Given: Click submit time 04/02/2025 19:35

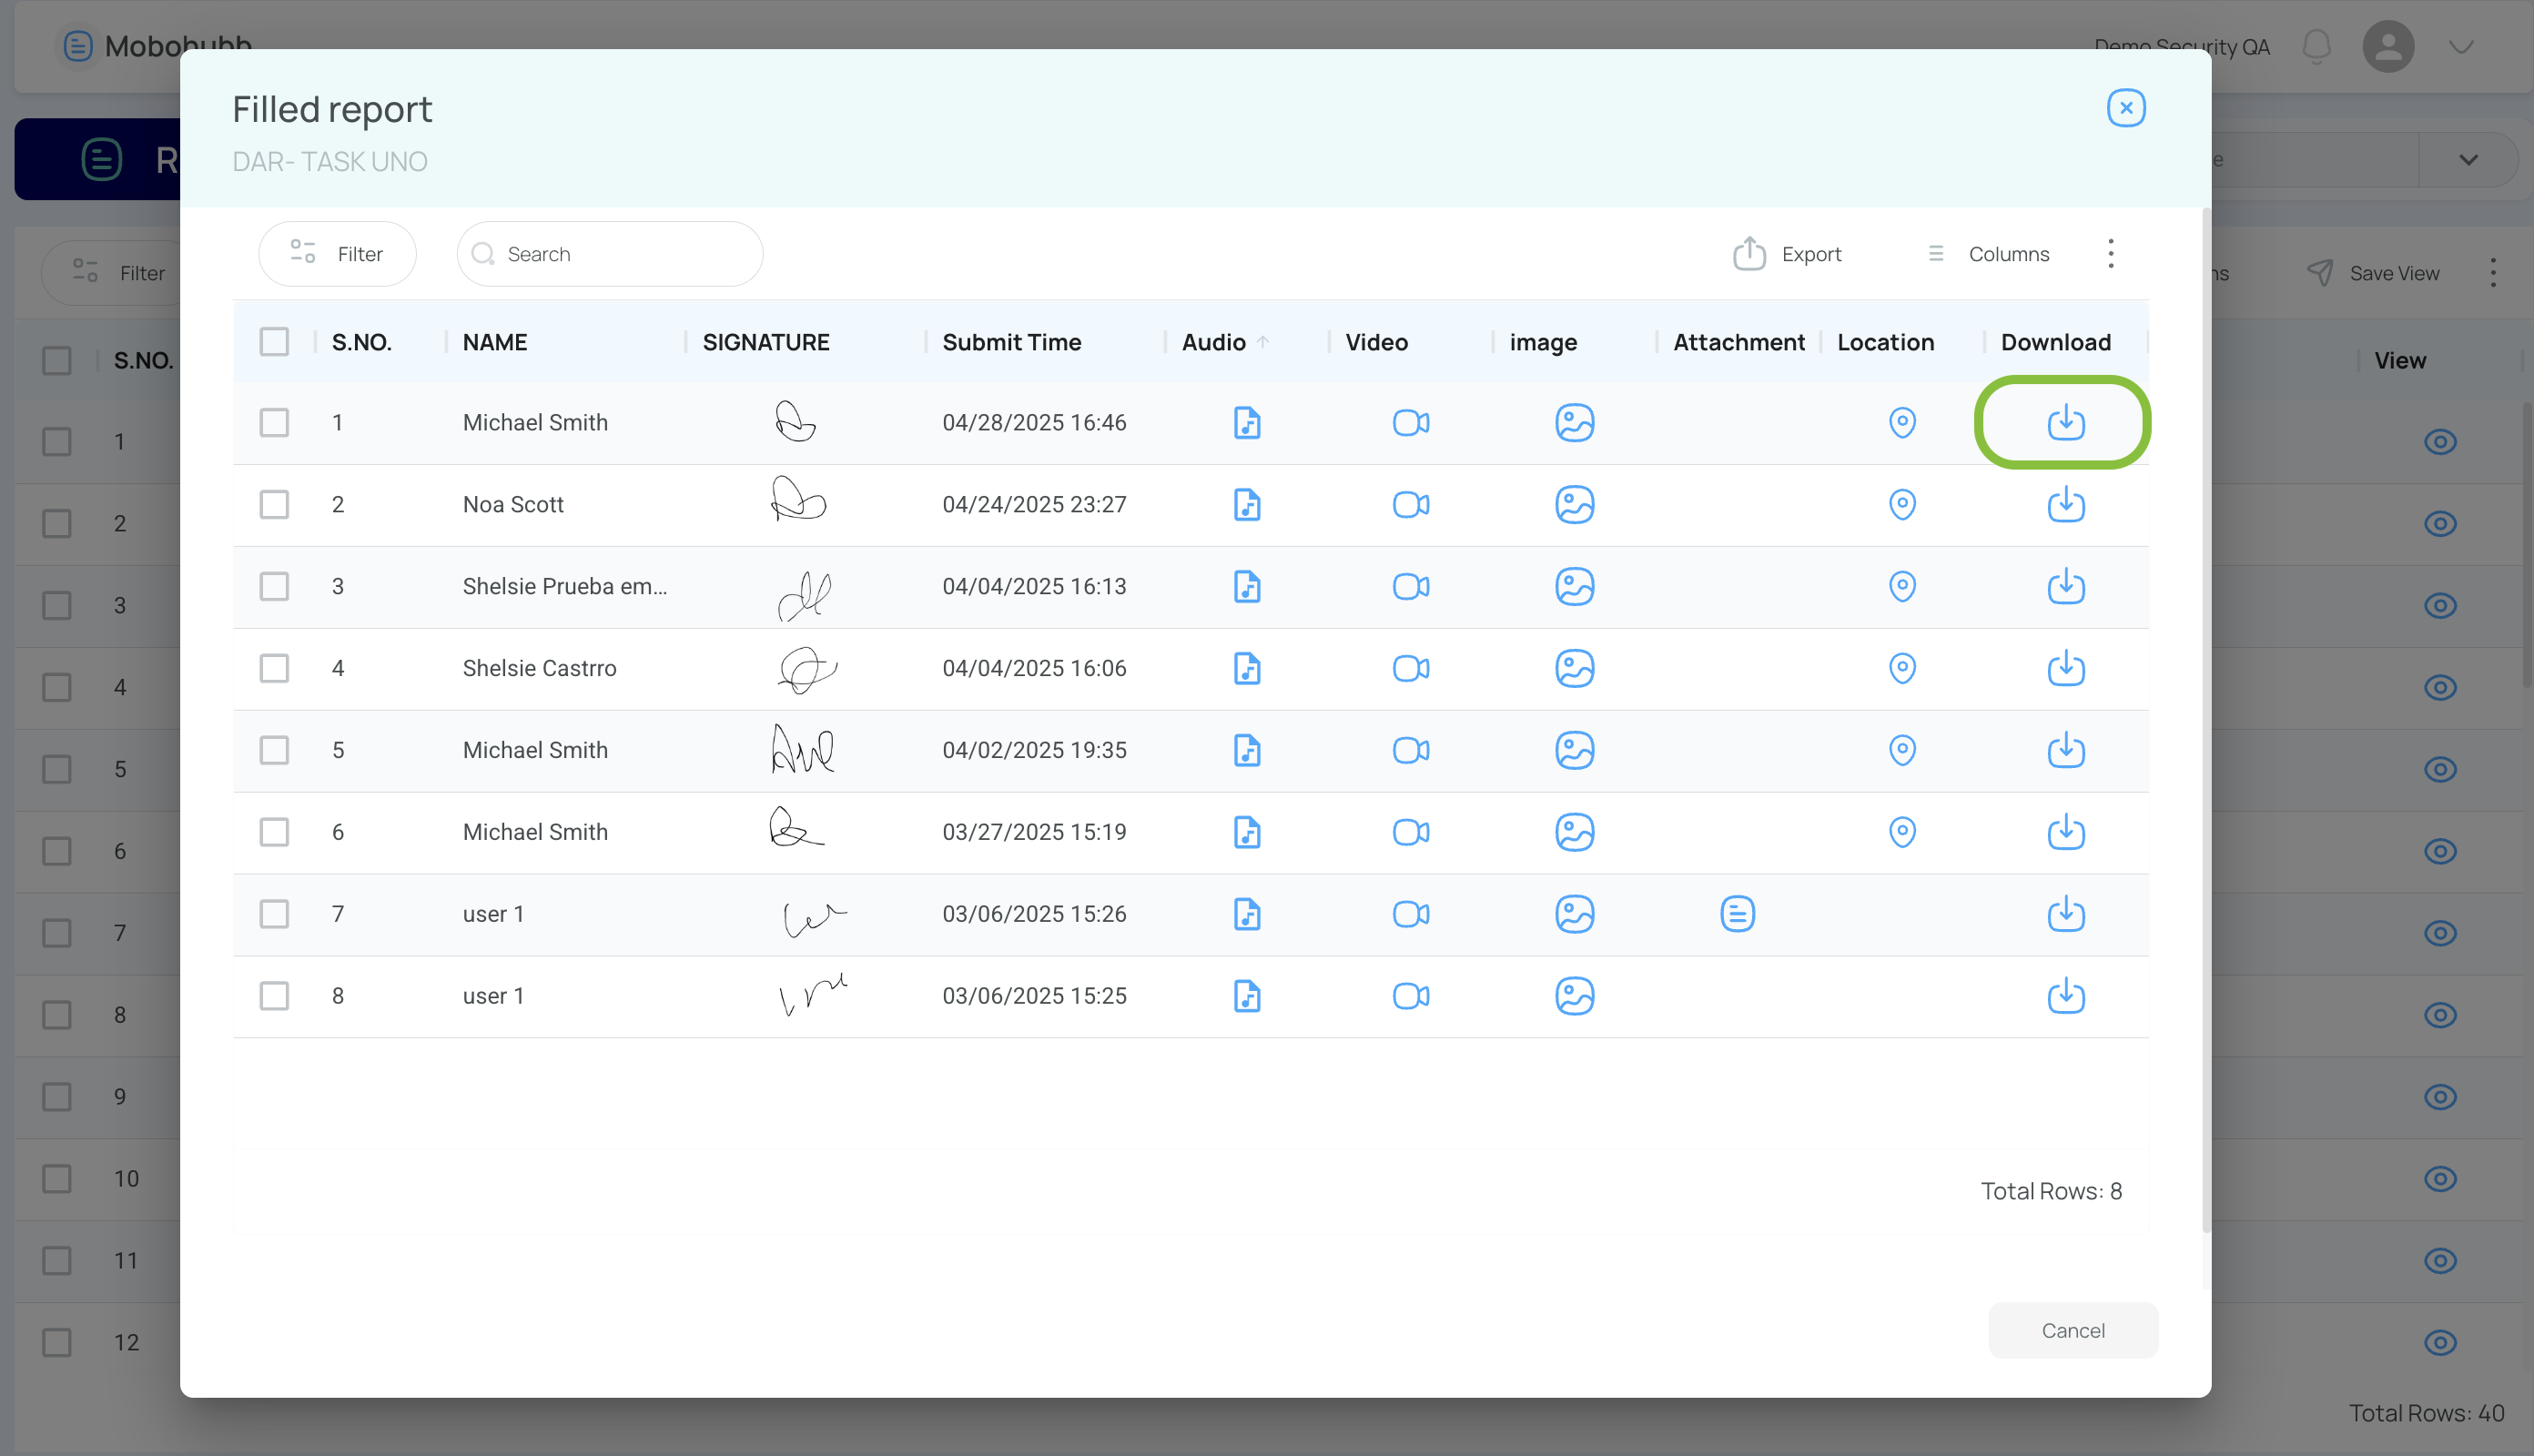Looking at the screenshot, I should pos(1034,750).
